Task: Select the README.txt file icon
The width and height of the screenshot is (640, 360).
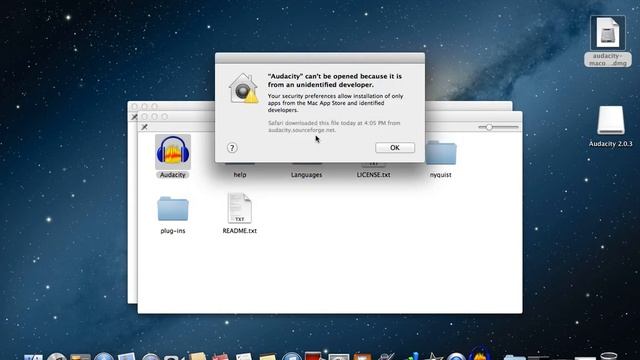Action: coord(240,208)
